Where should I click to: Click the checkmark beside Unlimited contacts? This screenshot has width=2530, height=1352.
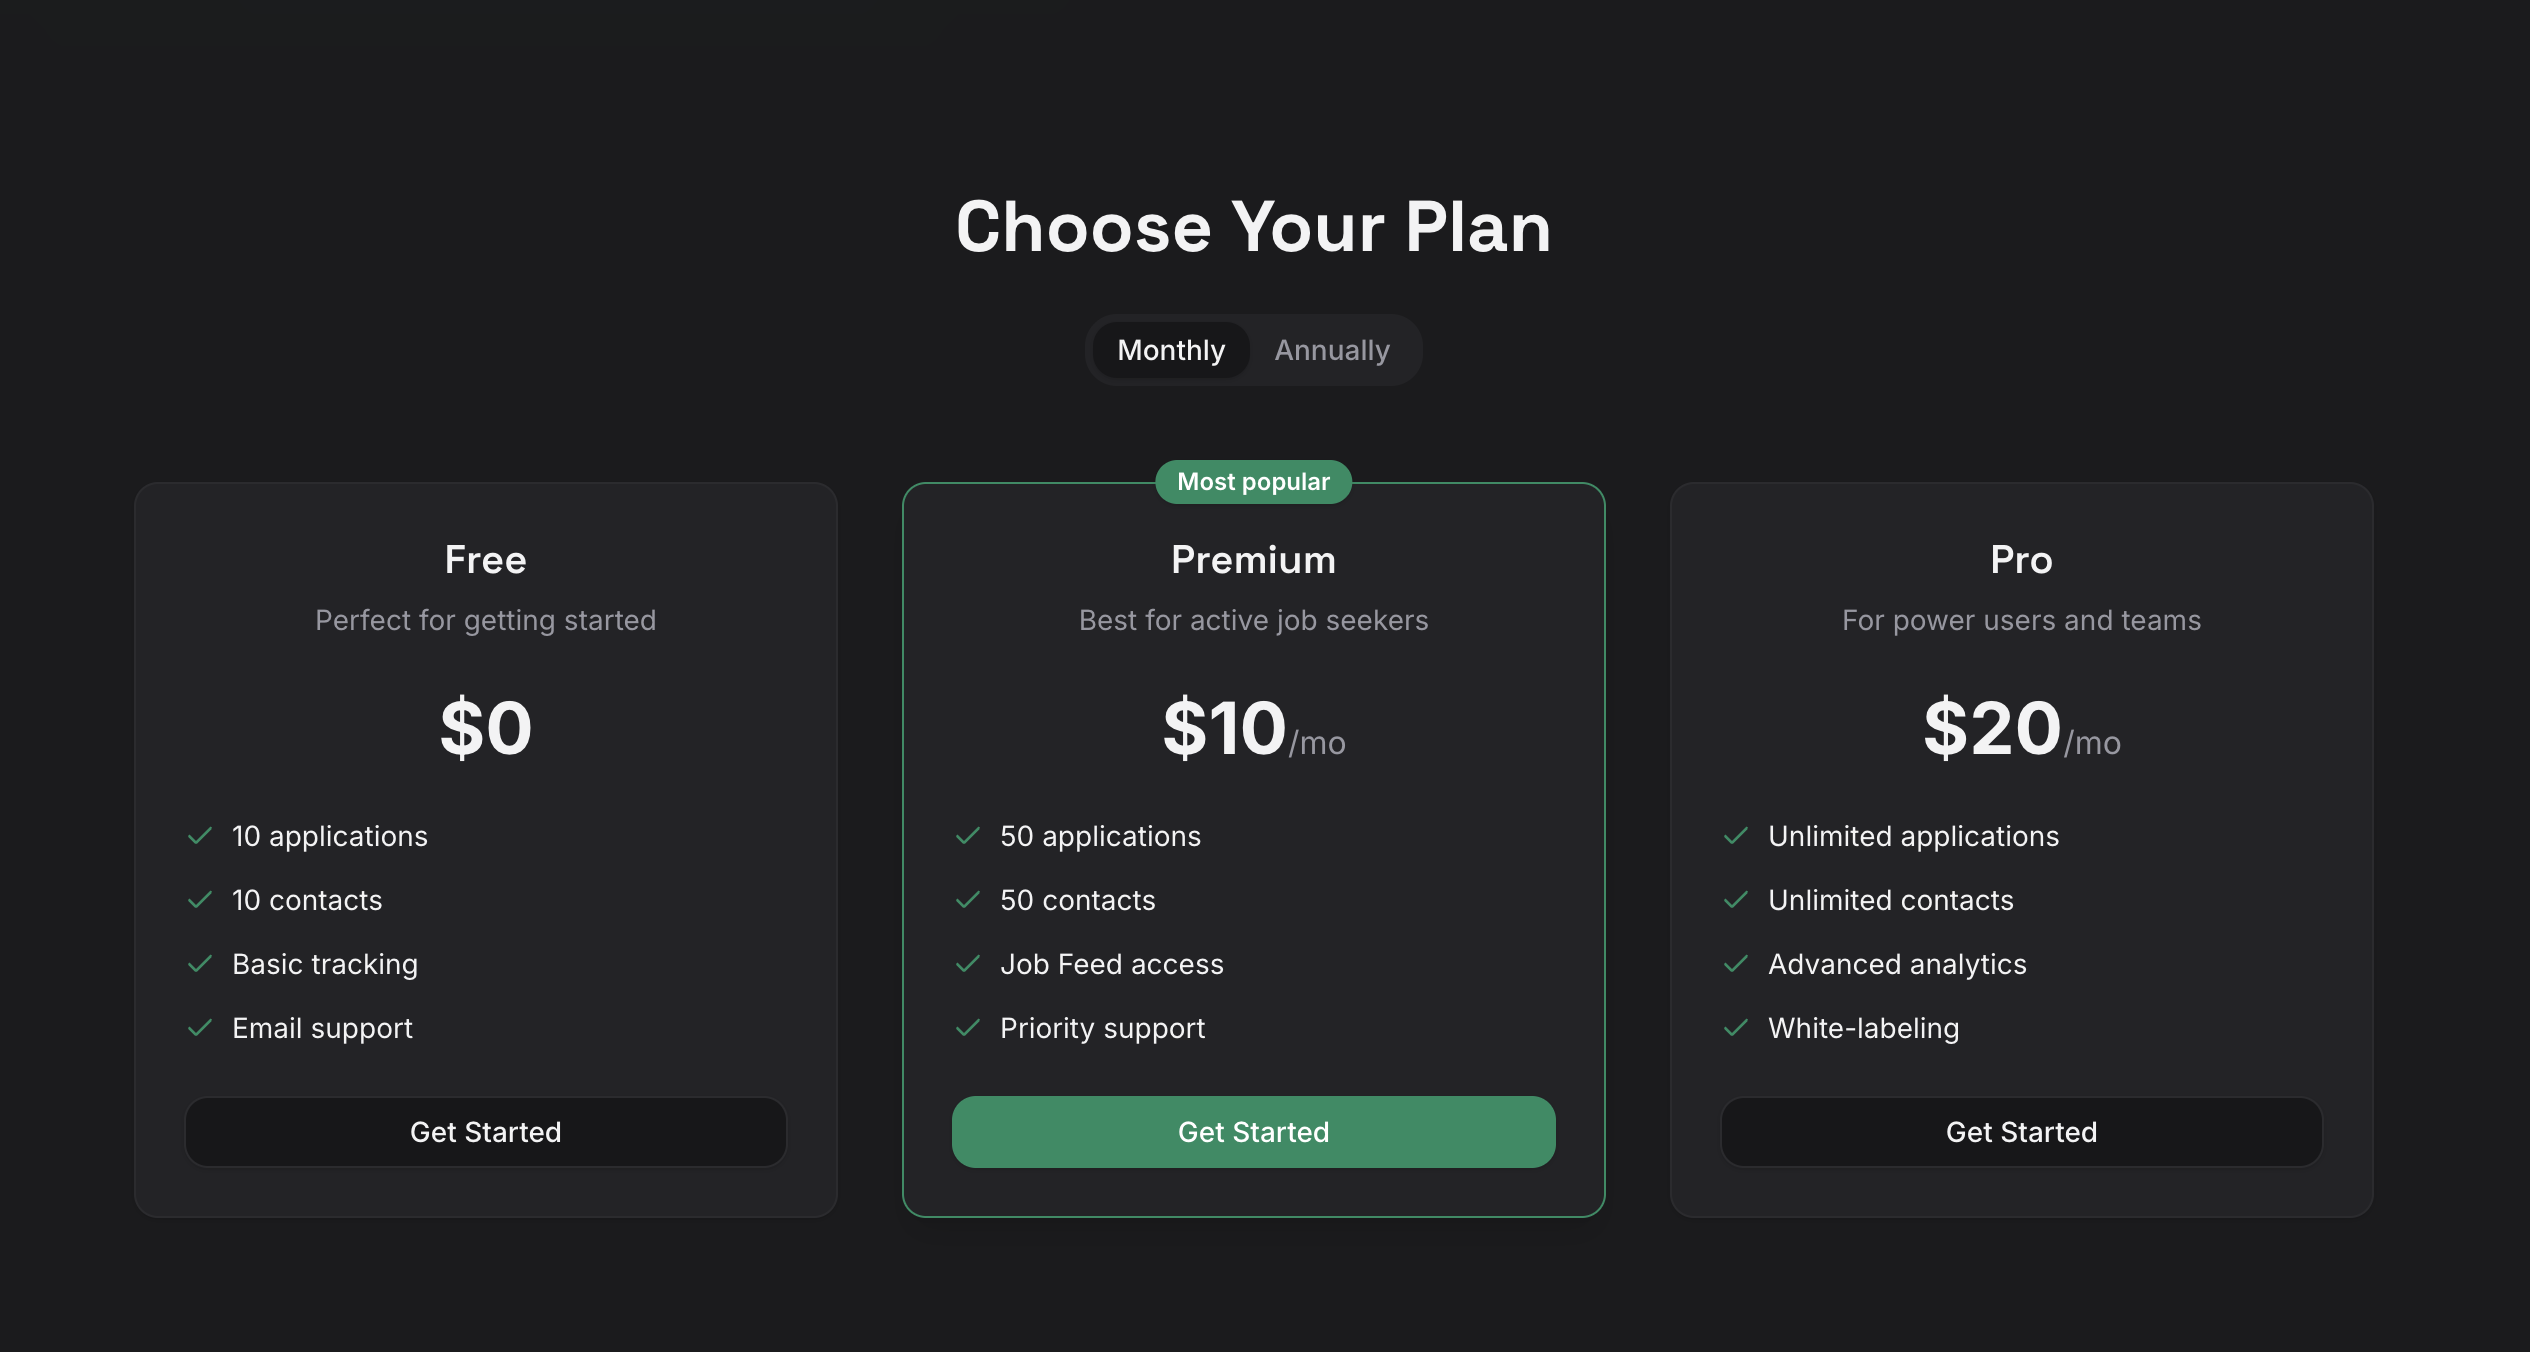[x=1736, y=900]
